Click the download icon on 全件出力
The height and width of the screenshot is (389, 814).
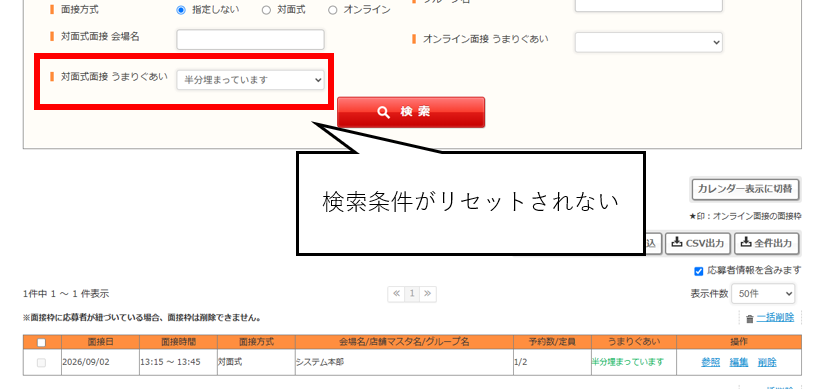[x=745, y=242]
